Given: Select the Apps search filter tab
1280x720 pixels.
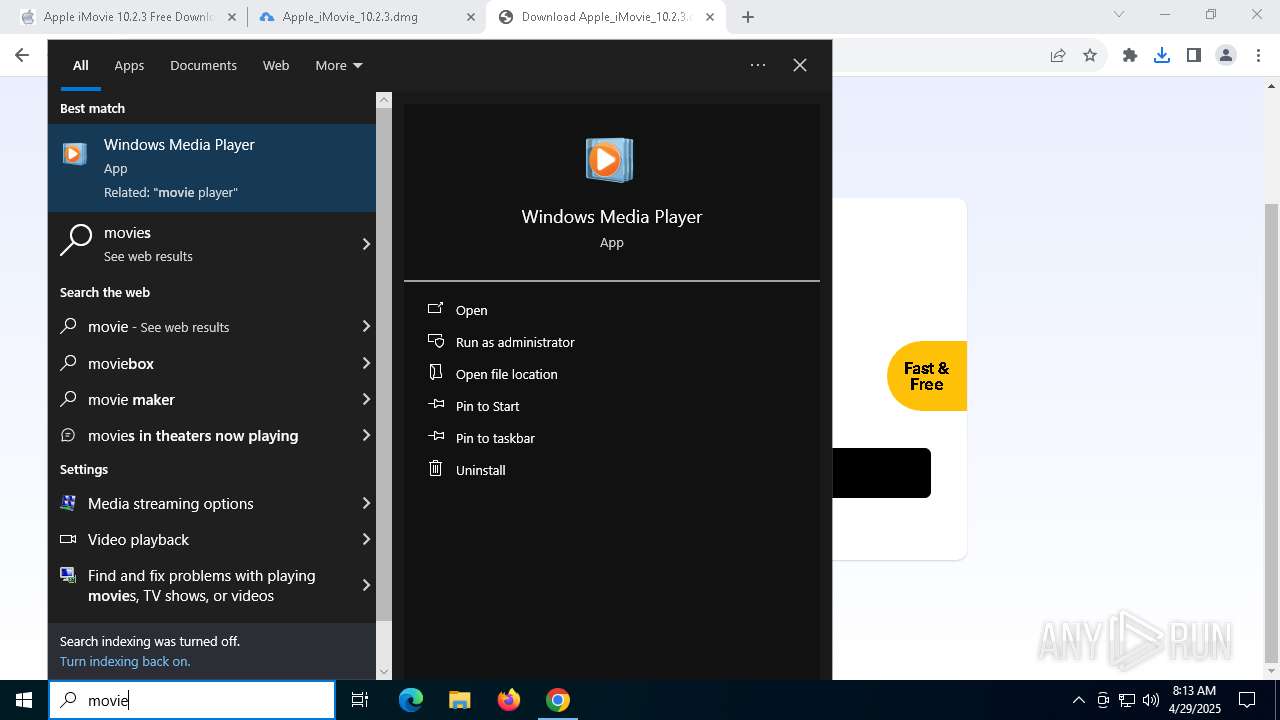Looking at the screenshot, I should (x=129, y=65).
